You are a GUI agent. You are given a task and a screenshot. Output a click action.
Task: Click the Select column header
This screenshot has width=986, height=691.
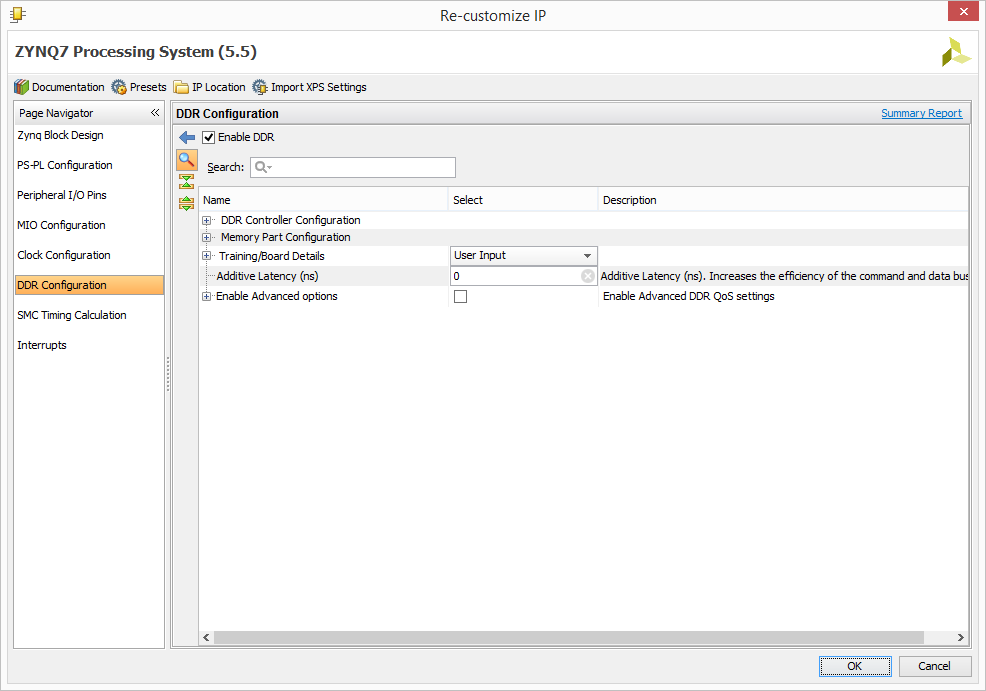[x=523, y=200]
